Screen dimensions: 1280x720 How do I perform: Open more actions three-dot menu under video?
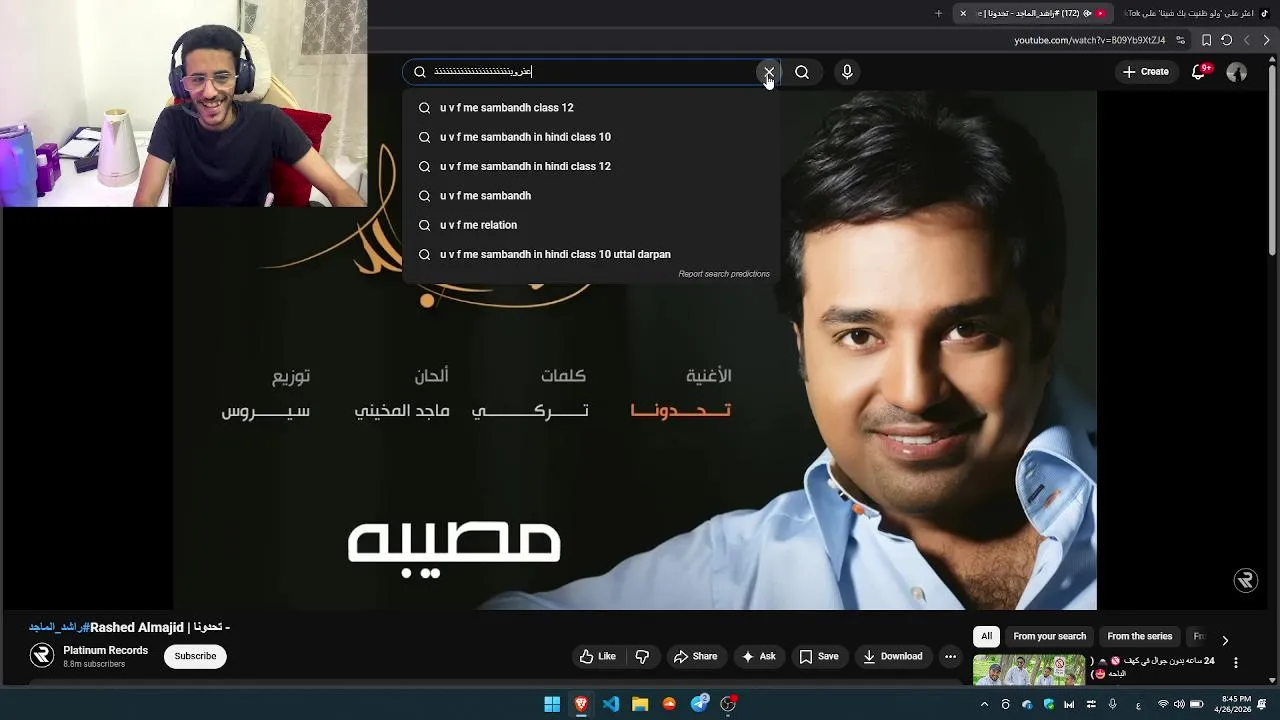click(950, 656)
